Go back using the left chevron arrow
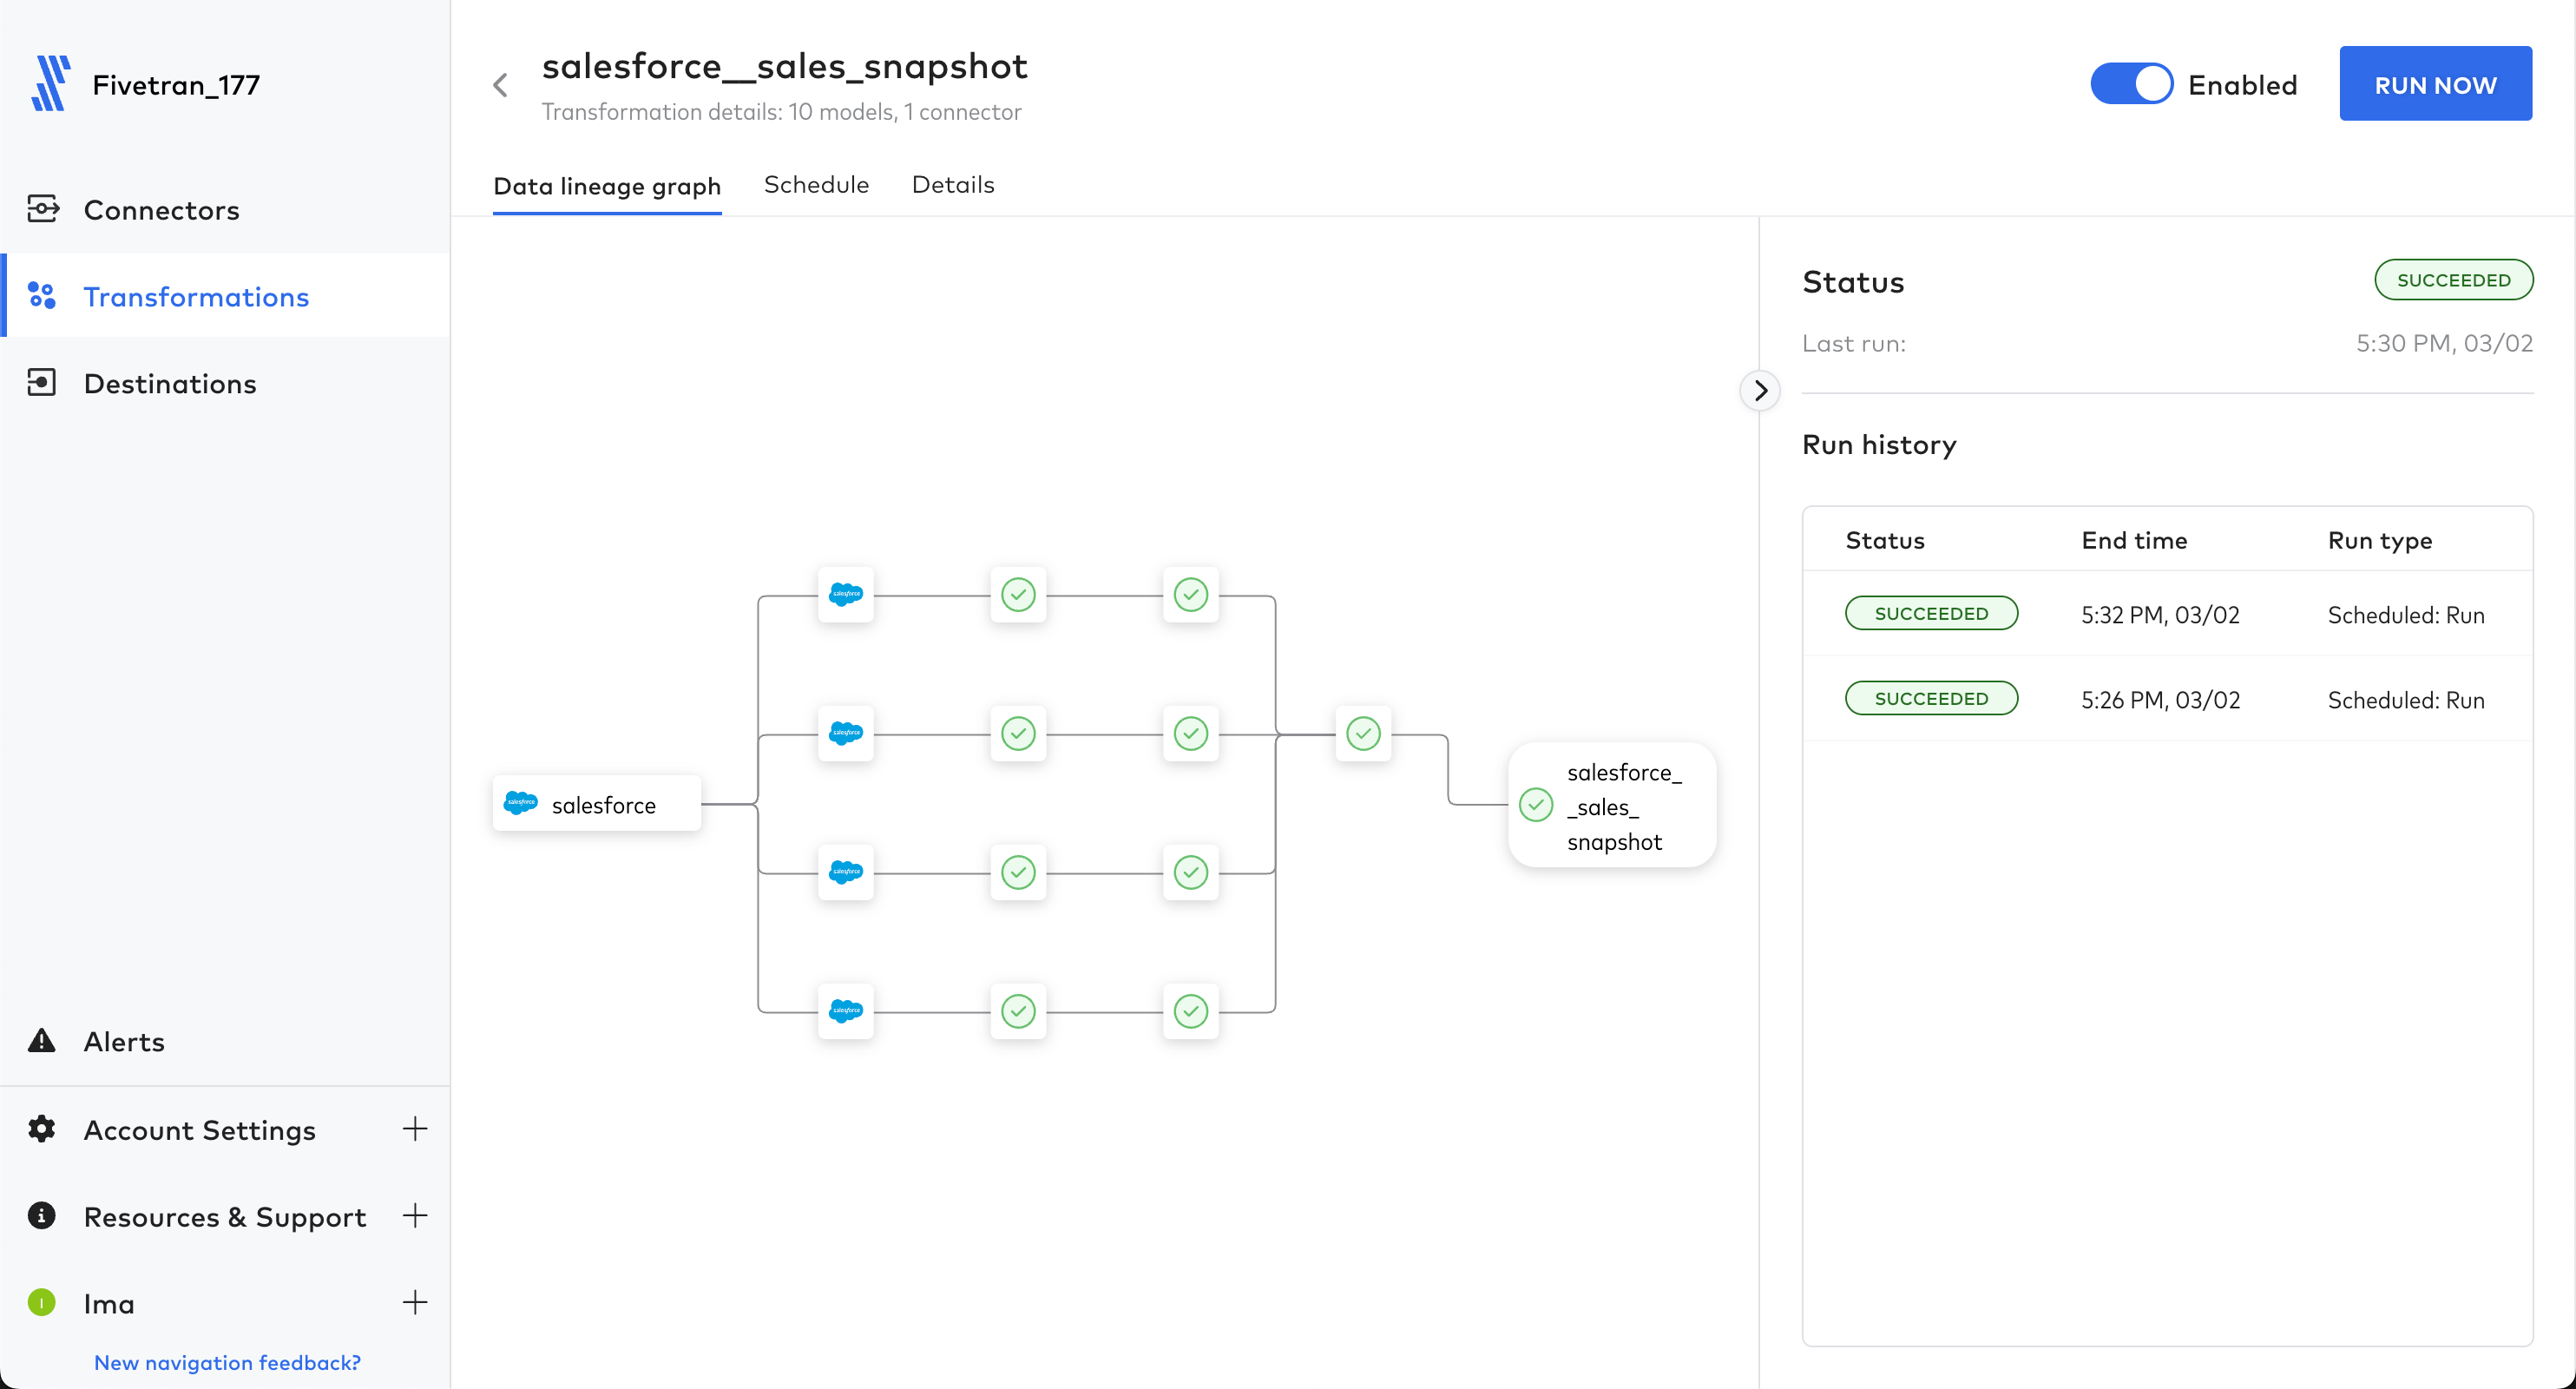 pyautogui.click(x=501, y=86)
